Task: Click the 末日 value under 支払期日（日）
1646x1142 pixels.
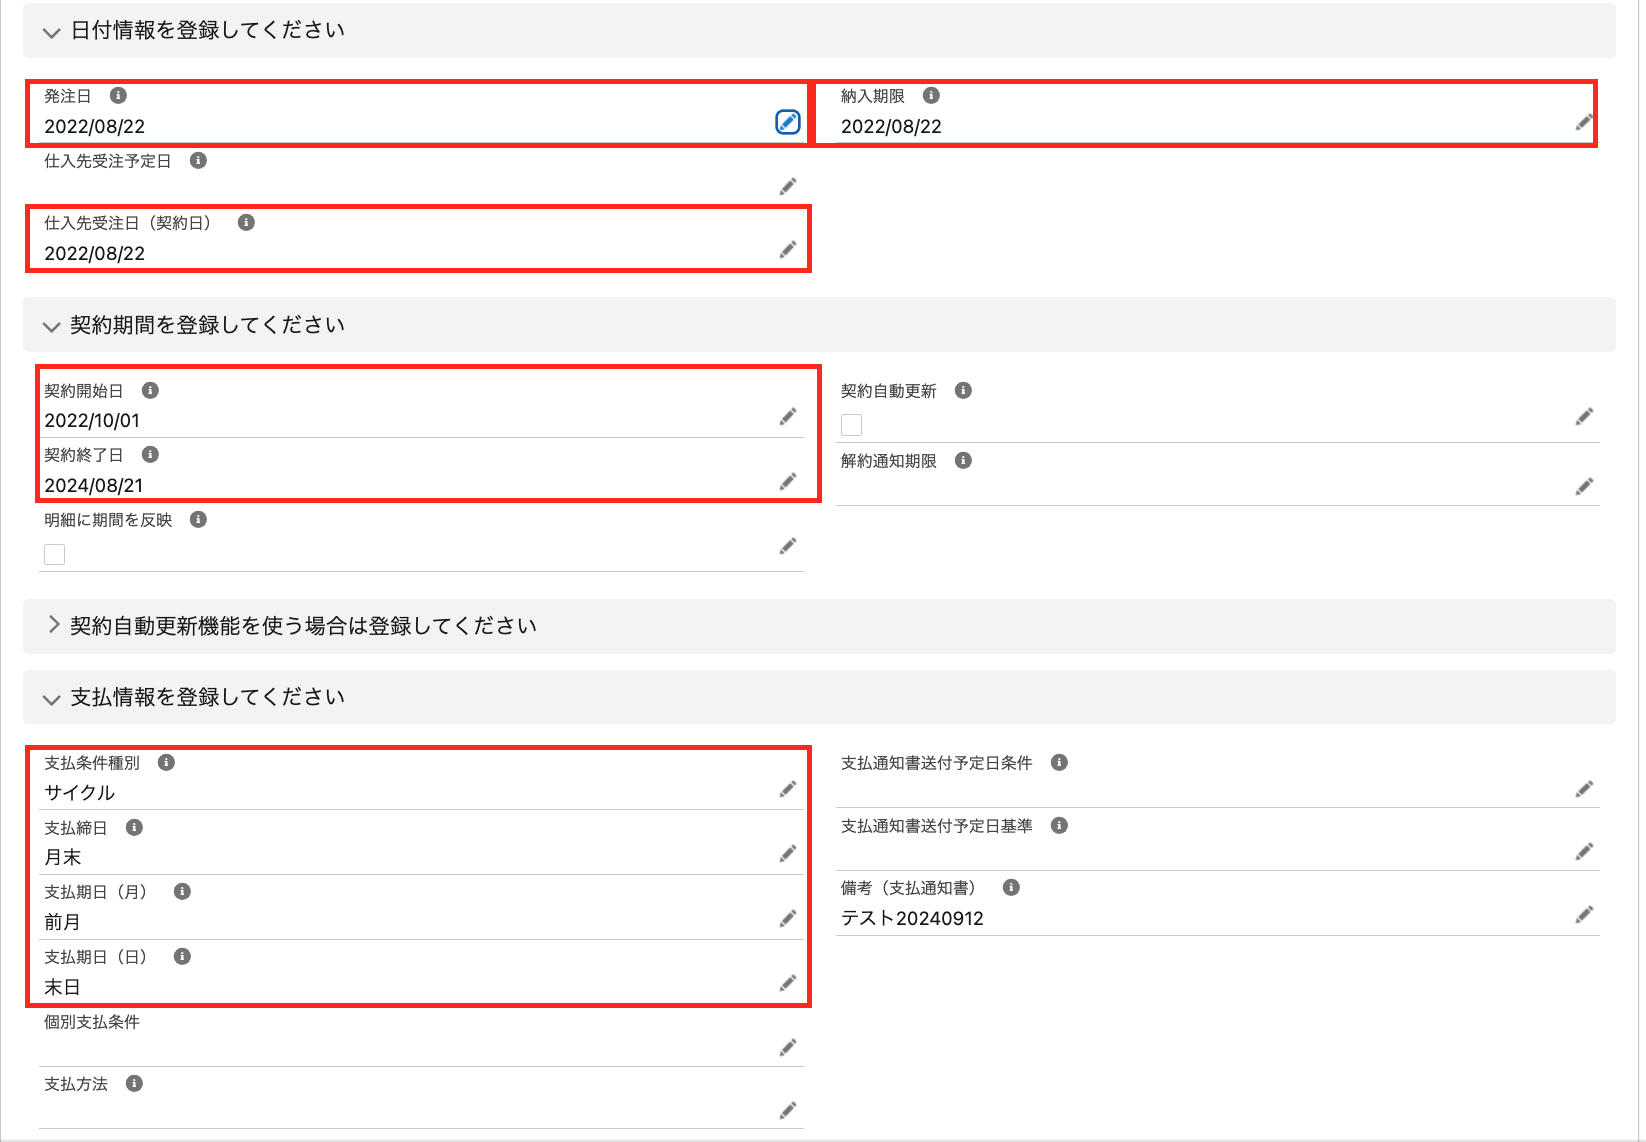Action: pyautogui.click(x=62, y=988)
